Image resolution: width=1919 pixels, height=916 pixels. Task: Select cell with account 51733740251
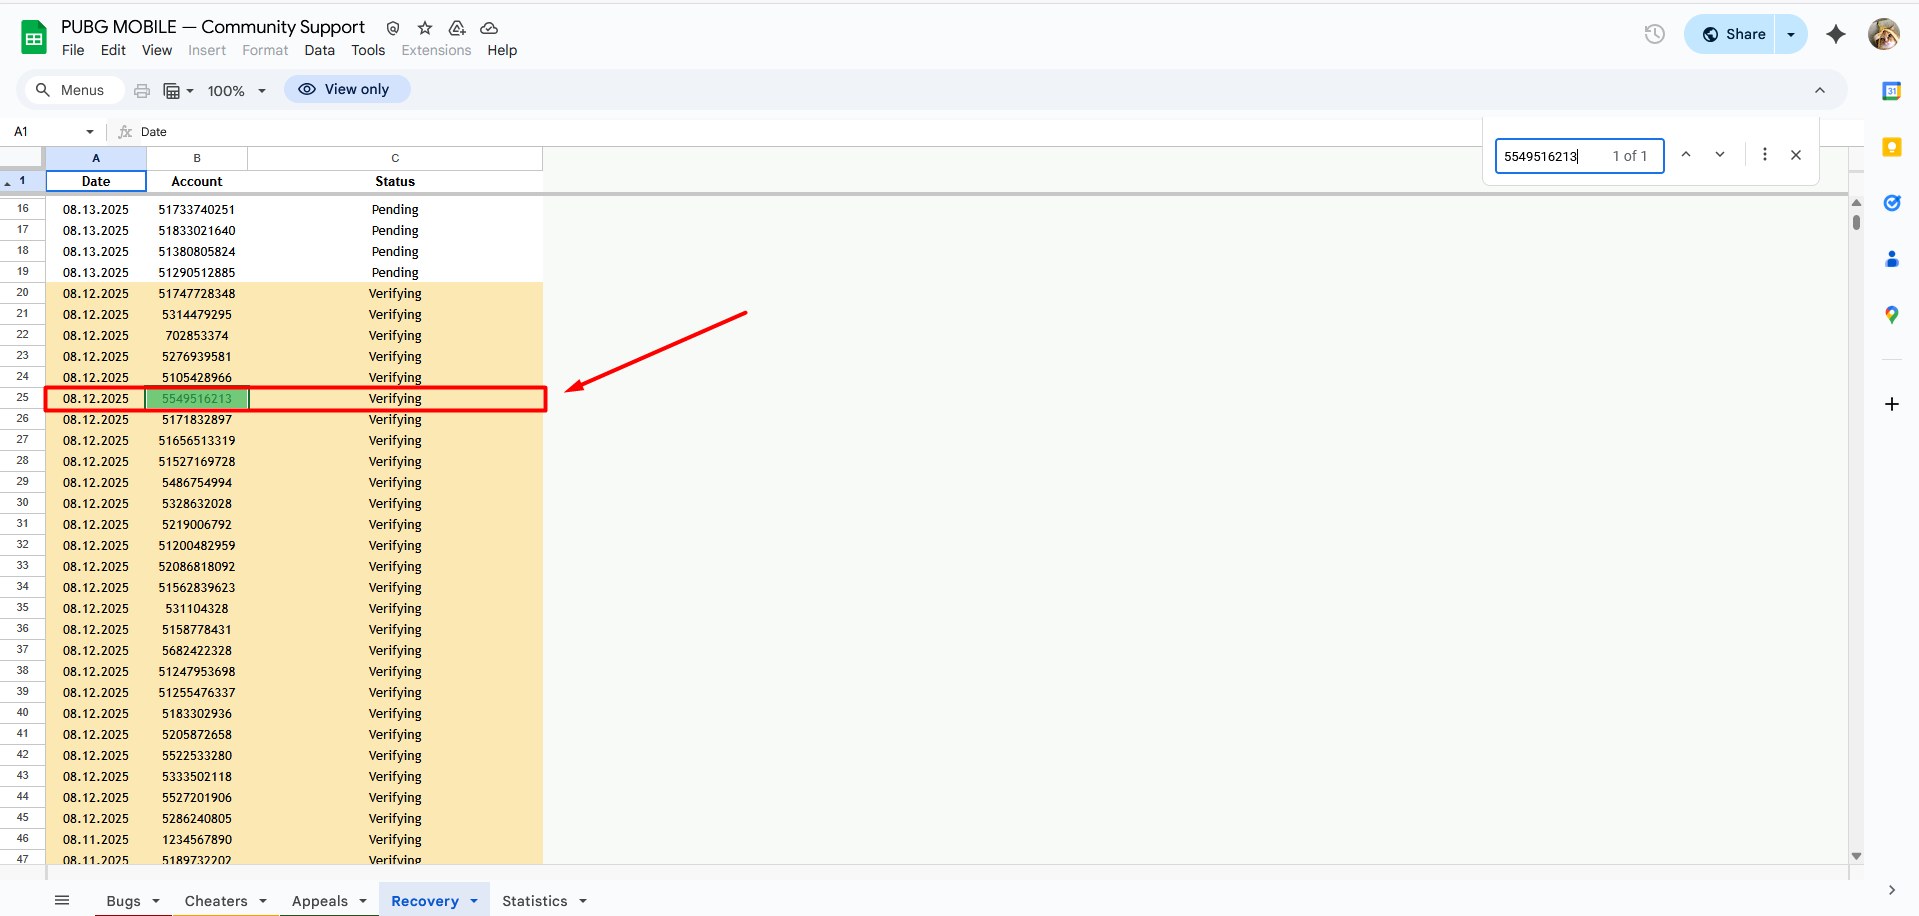pos(197,210)
